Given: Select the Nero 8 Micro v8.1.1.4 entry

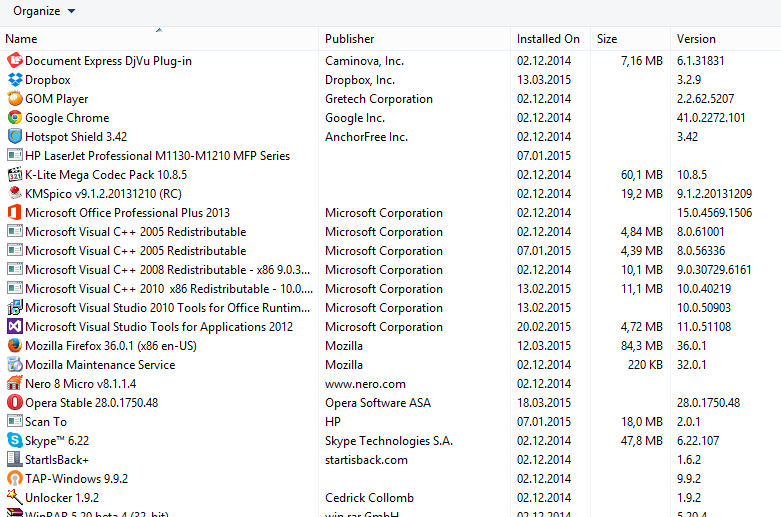Looking at the screenshot, I should (x=80, y=384).
